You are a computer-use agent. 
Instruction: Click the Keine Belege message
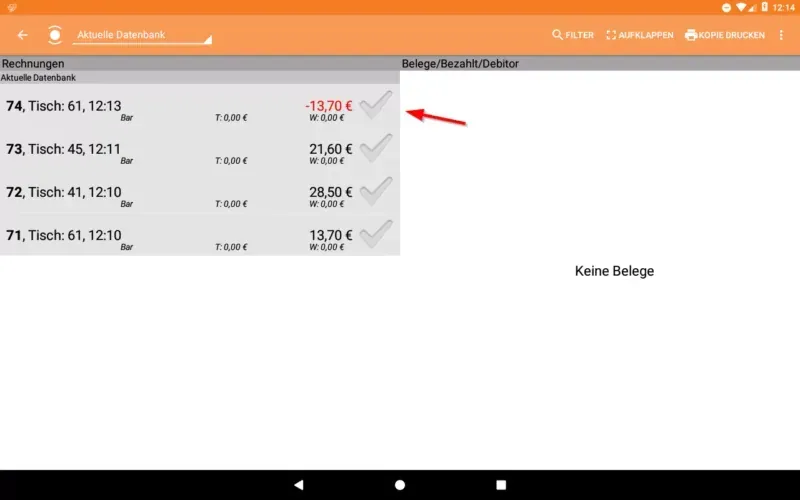[614, 271]
